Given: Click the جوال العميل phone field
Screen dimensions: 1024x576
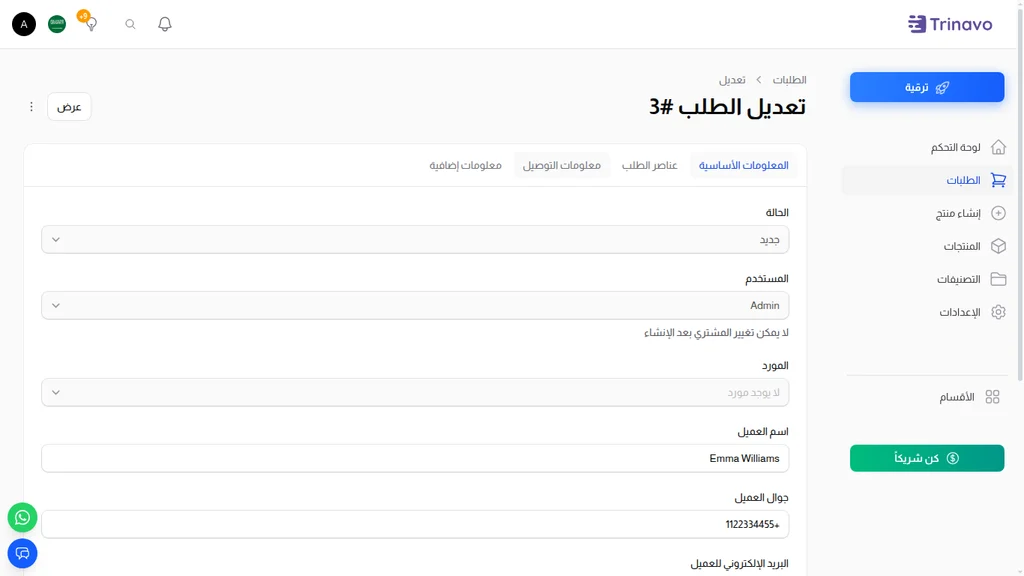Looking at the screenshot, I should (415, 524).
